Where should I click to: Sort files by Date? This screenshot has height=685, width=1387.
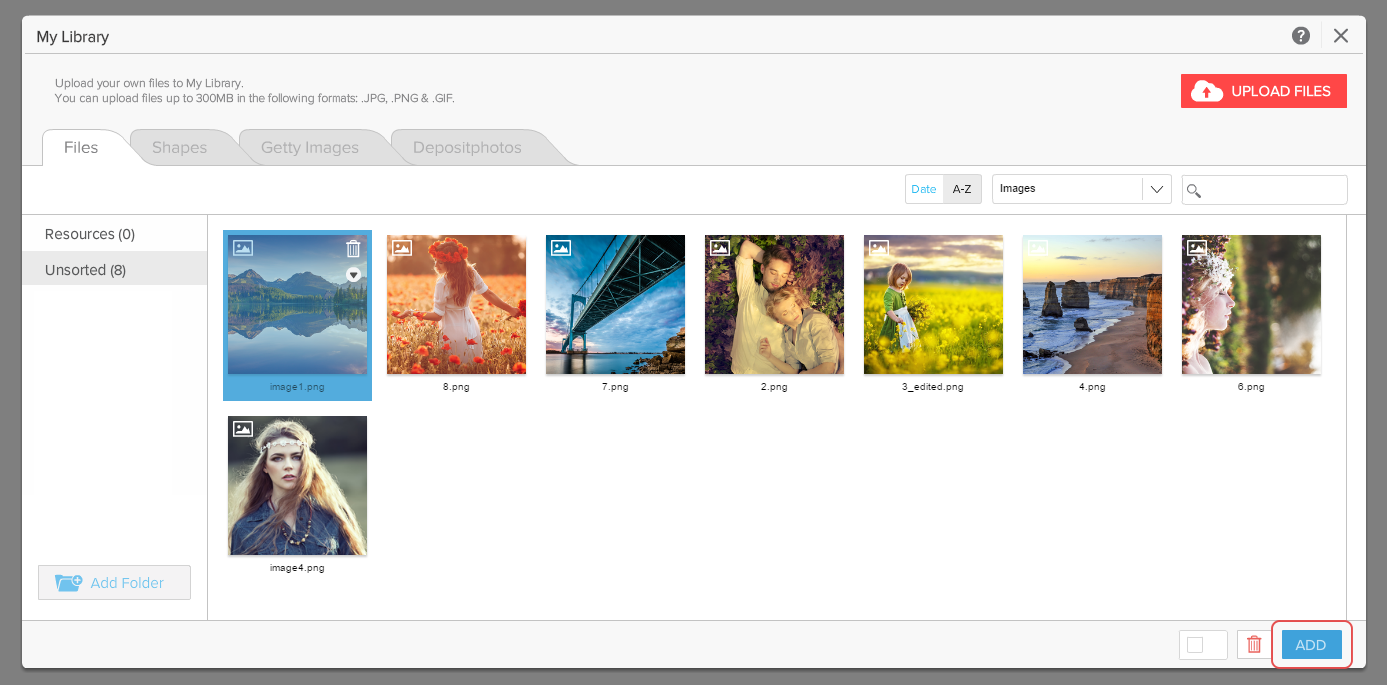(924, 189)
